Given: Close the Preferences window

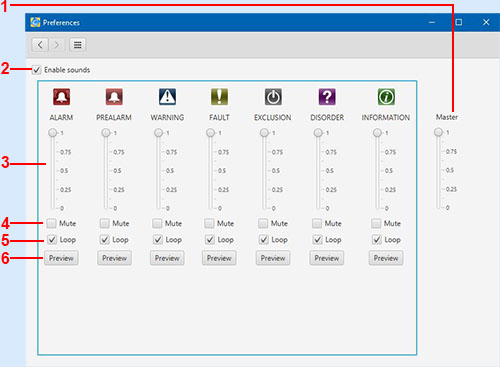Looking at the screenshot, I should 486,22.
